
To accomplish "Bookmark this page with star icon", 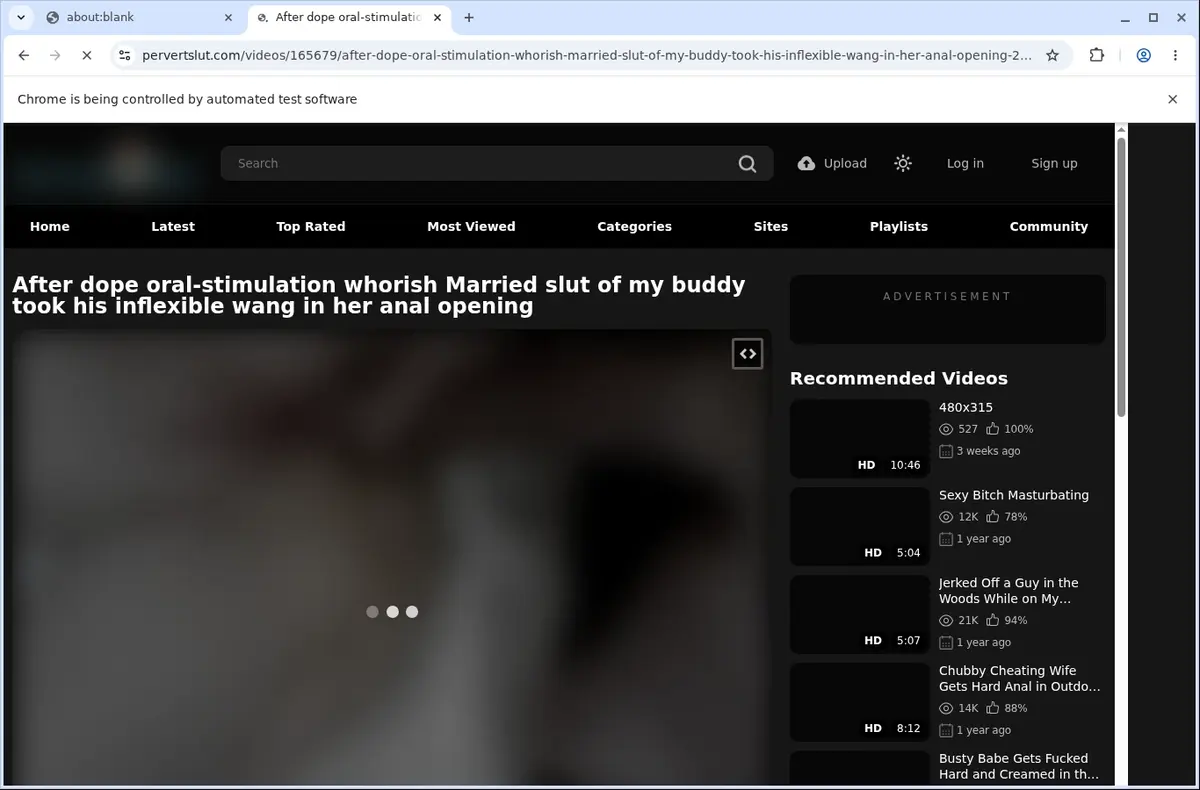I will [x=1052, y=56].
